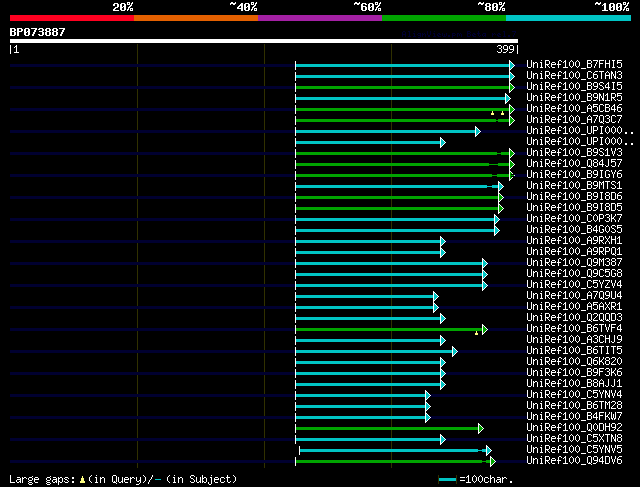Click the green arrowhead on the Q94DV6 bar
The height and width of the screenshot is (487, 640).
tap(493, 462)
